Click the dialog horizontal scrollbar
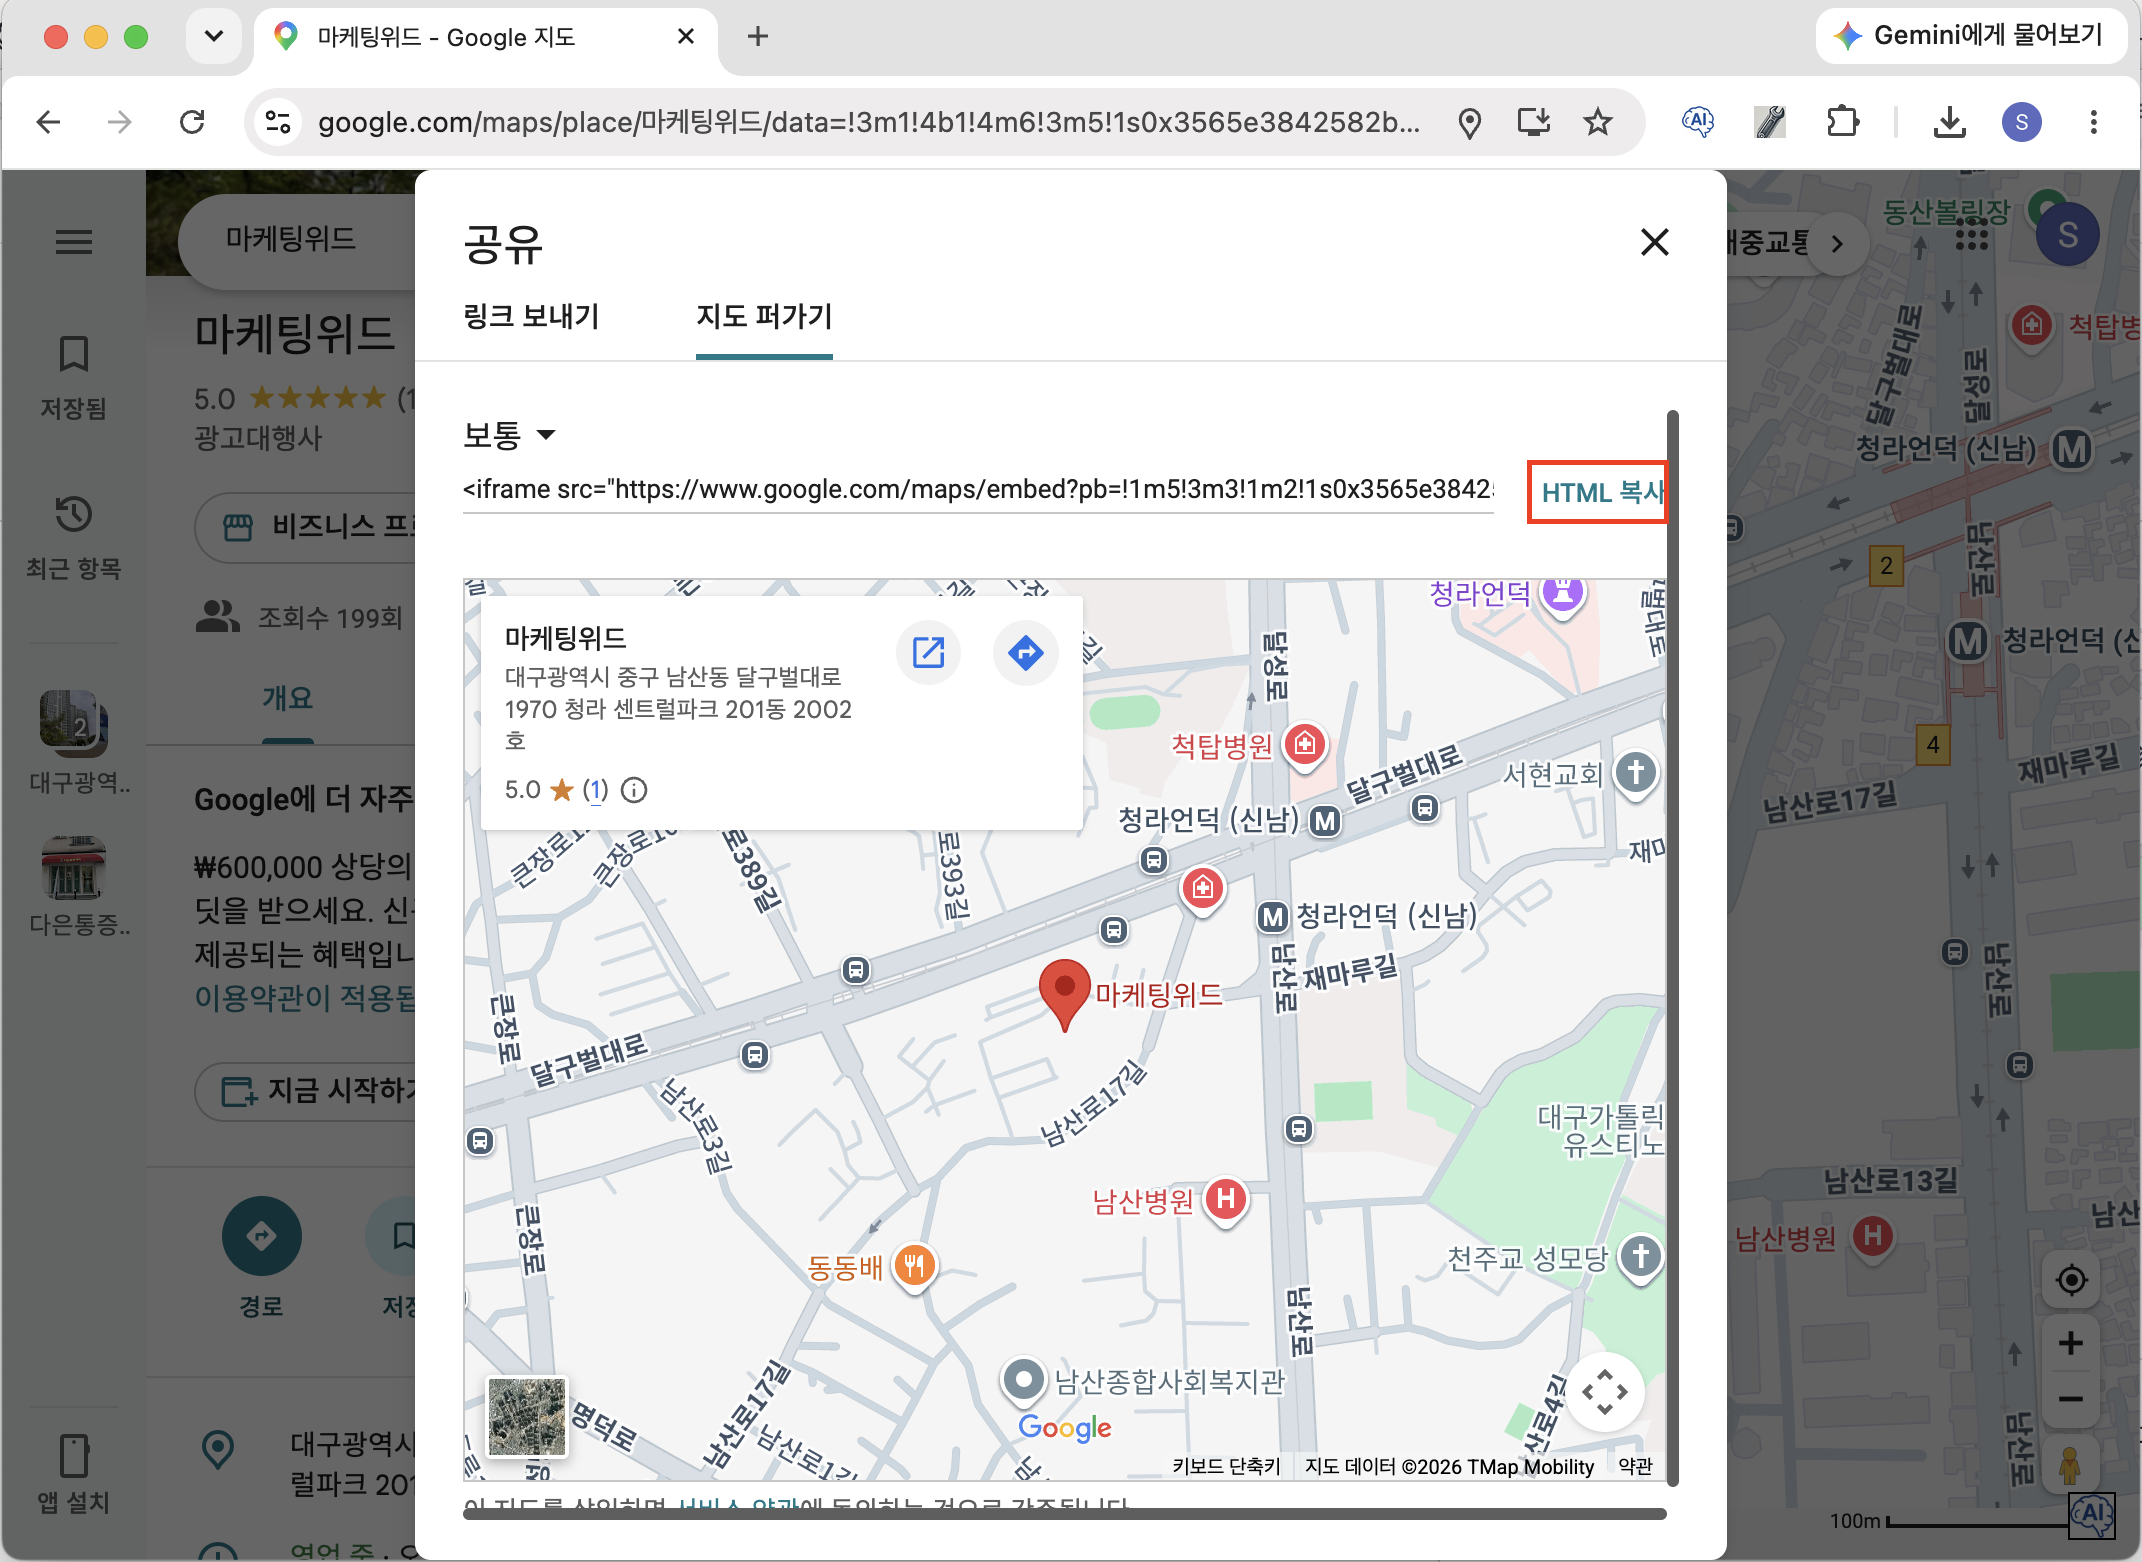Screen dimensions: 2142x1562 (1064, 1513)
